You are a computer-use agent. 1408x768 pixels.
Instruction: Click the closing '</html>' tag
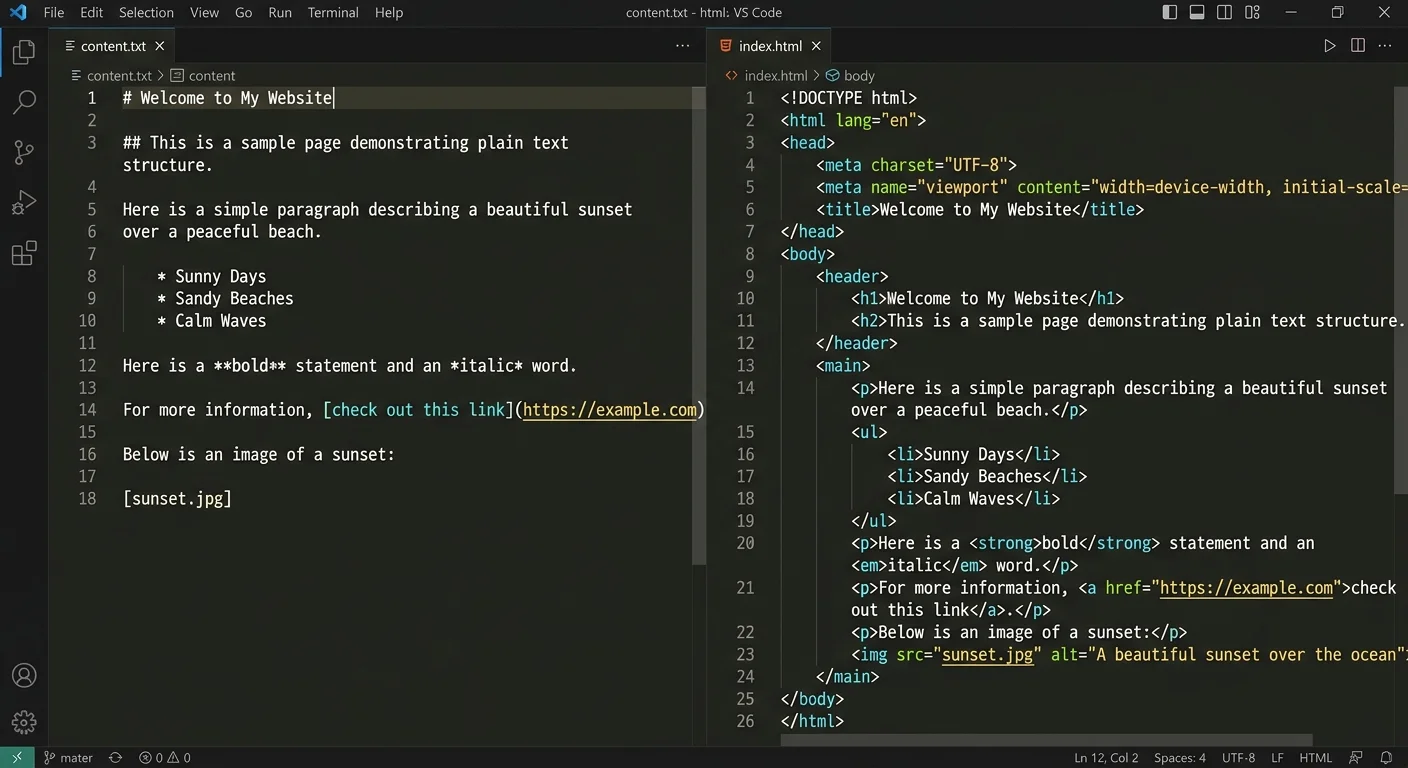click(812, 721)
